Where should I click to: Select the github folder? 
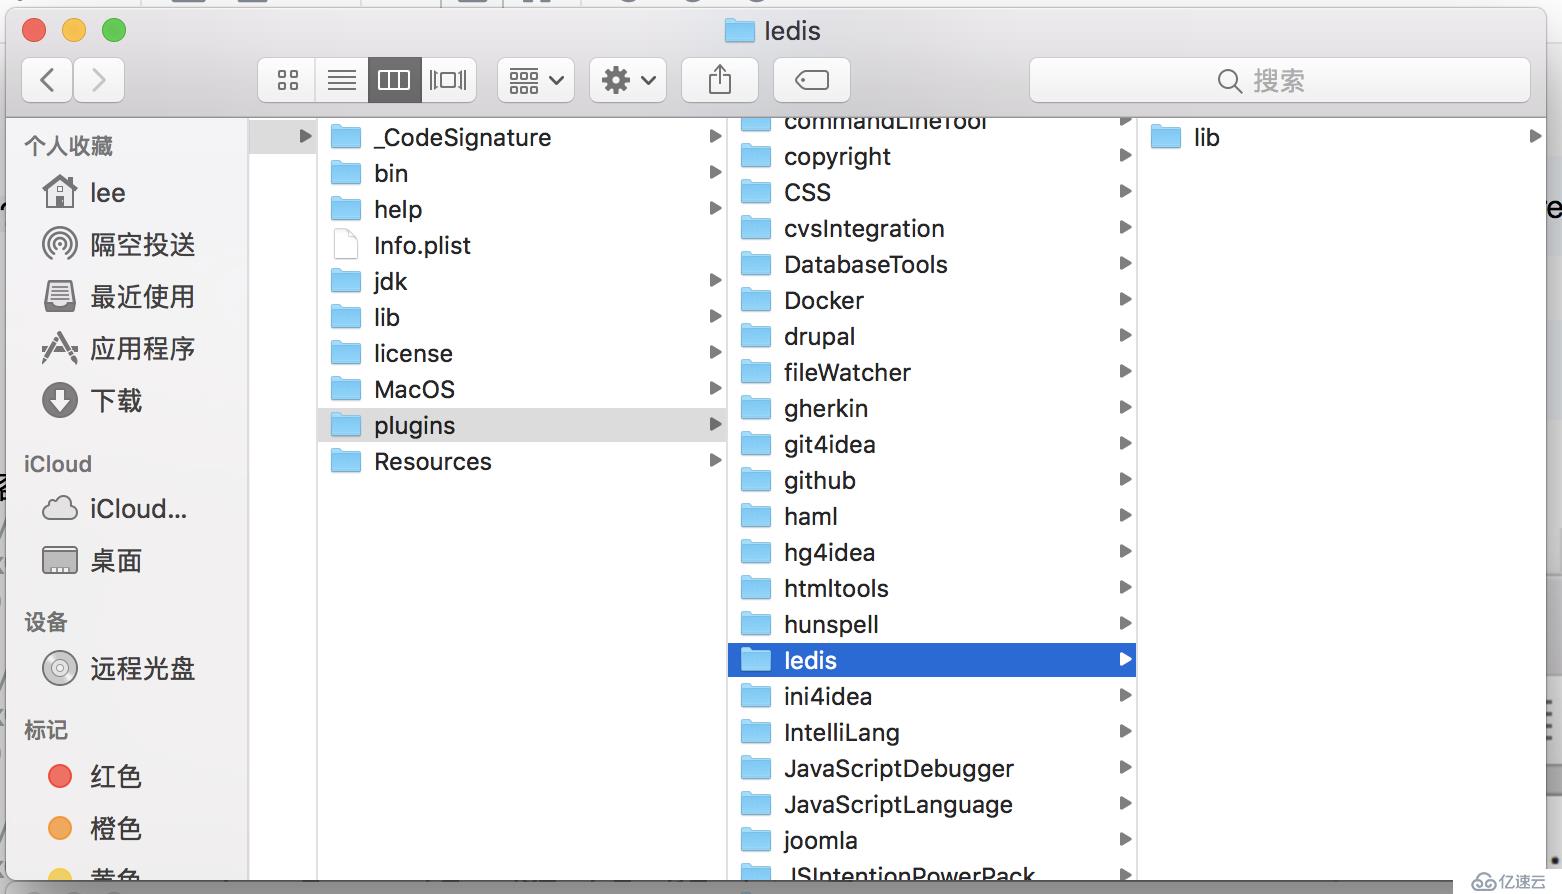click(x=932, y=480)
